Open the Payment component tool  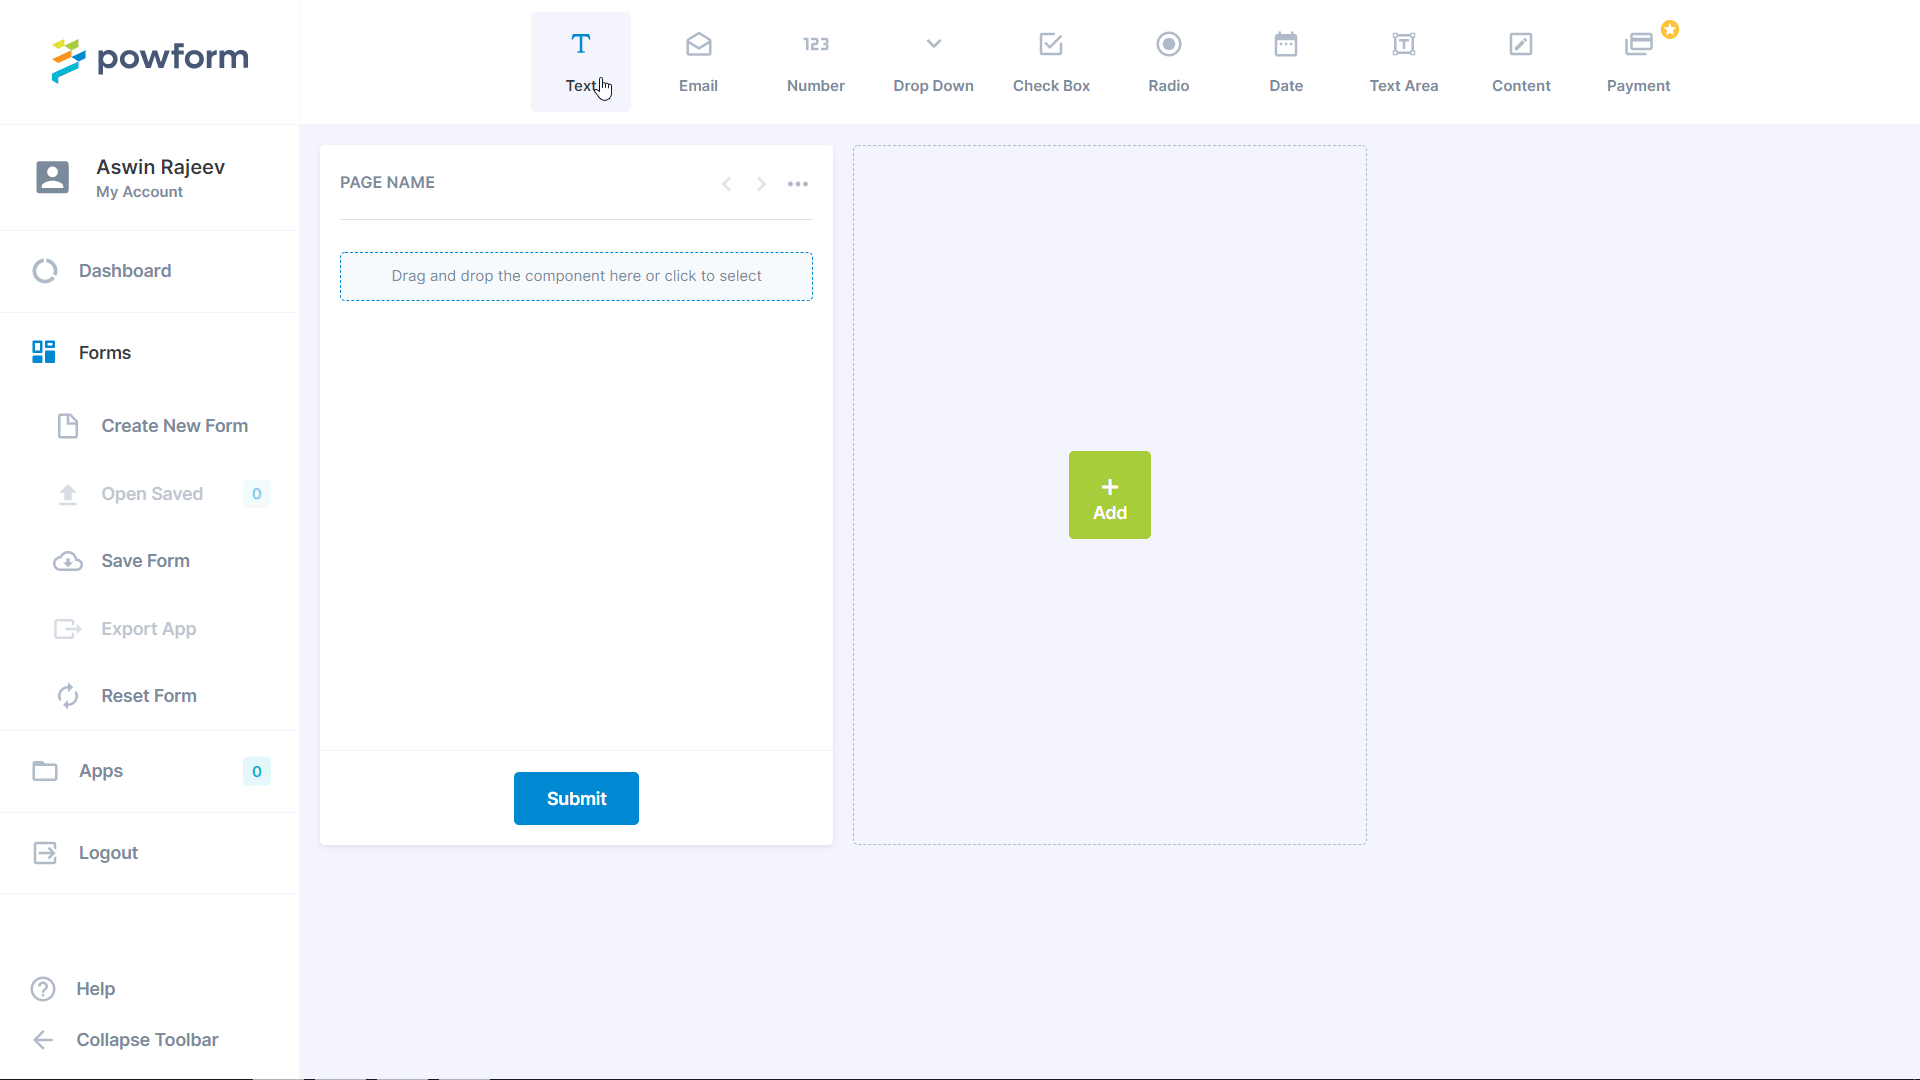tap(1639, 59)
